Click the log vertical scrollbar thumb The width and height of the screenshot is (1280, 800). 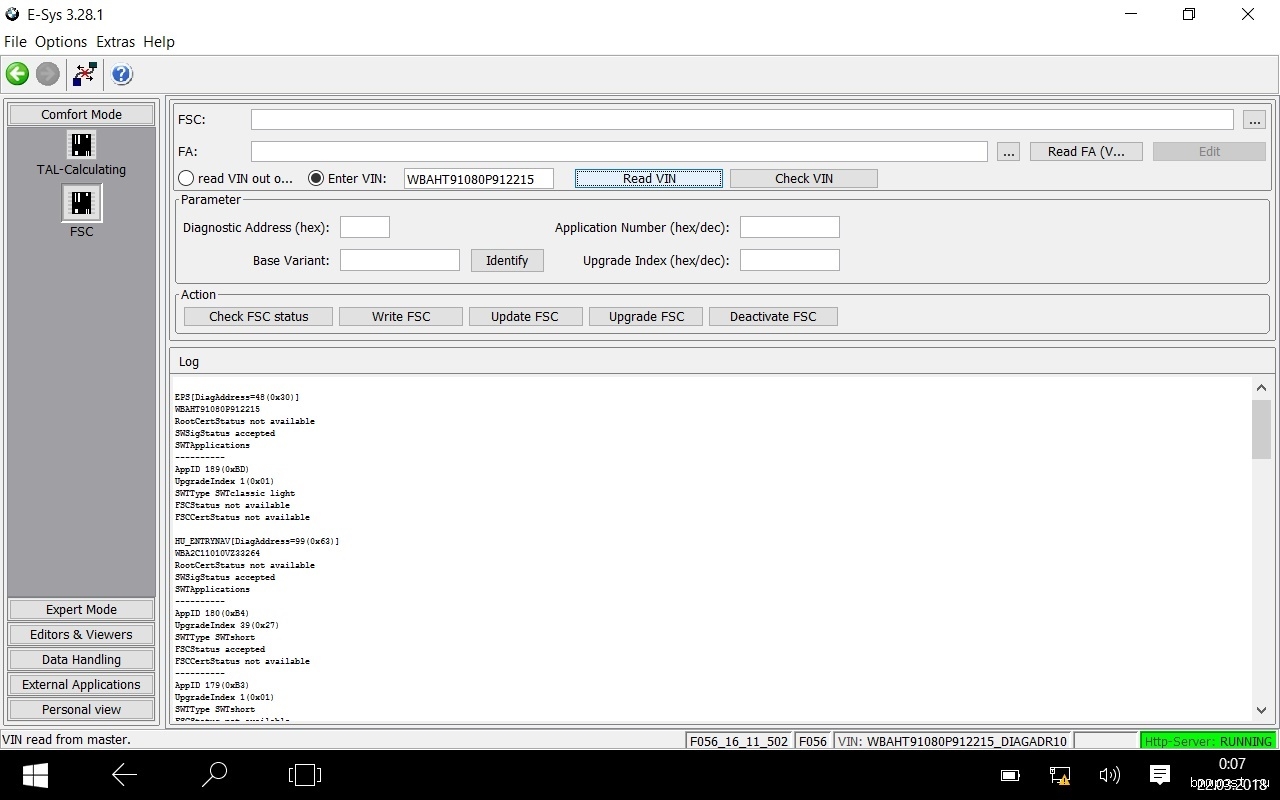(1261, 428)
